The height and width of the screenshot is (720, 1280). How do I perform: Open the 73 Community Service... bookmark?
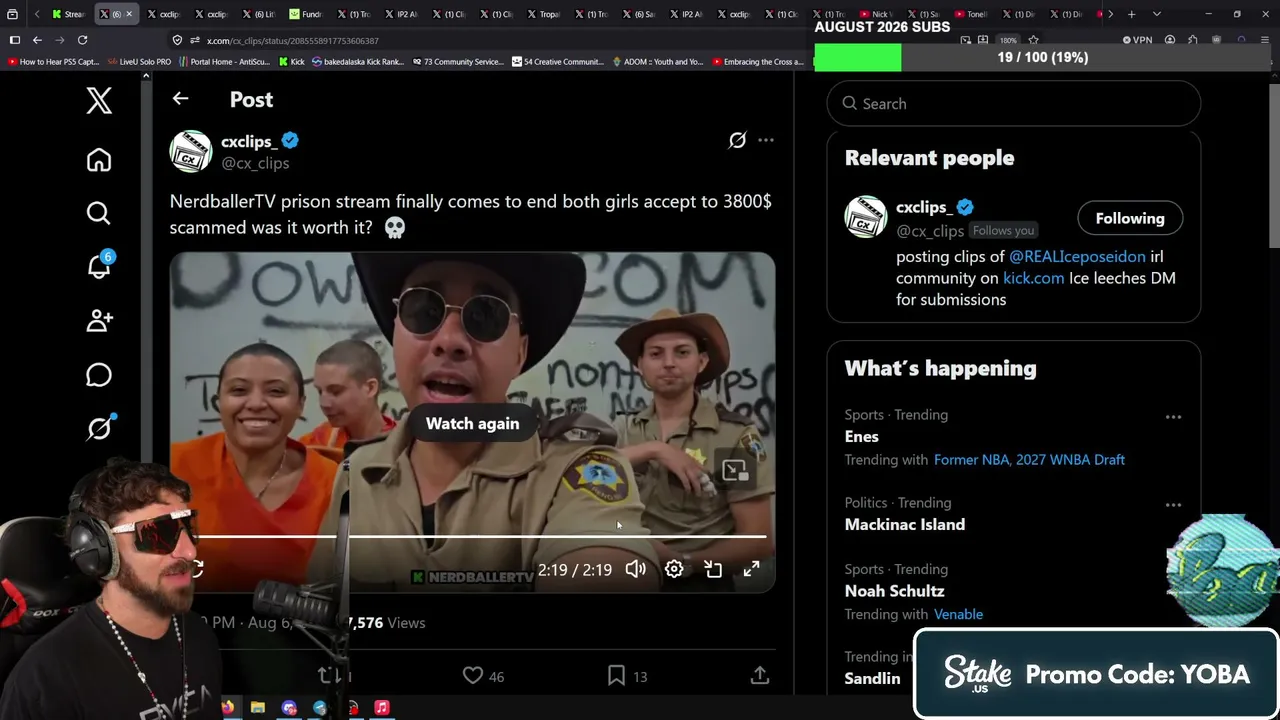coord(458,62)
